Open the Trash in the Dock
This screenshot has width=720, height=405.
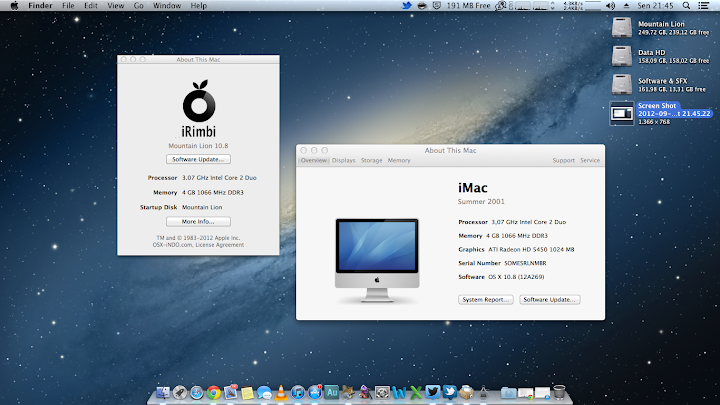[559, 392]
